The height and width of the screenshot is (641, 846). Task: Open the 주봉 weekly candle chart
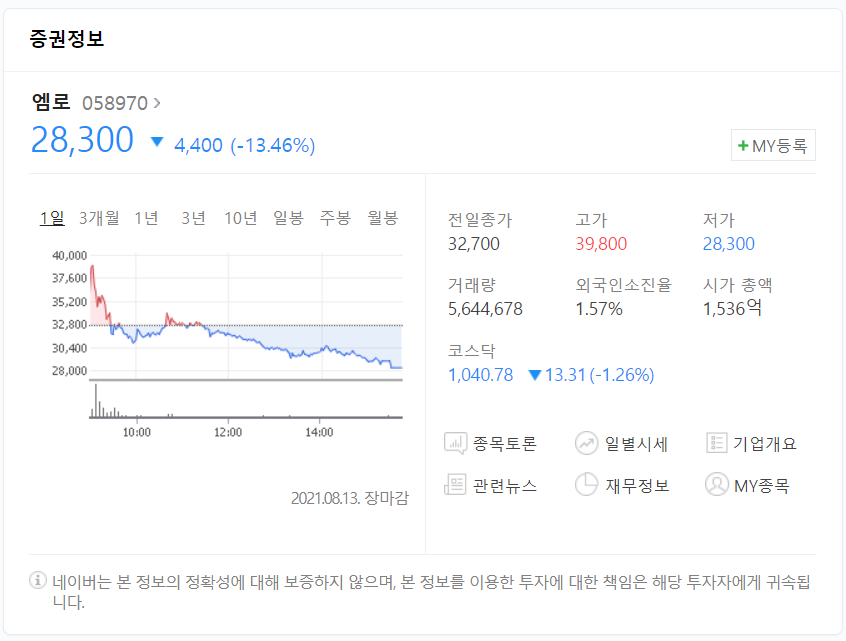coord(335,218)
